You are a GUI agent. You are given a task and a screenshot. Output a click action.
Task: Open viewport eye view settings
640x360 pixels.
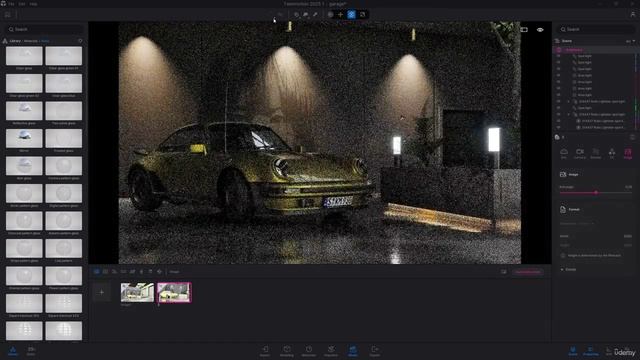pyautogui.click(x=540, y=30)
